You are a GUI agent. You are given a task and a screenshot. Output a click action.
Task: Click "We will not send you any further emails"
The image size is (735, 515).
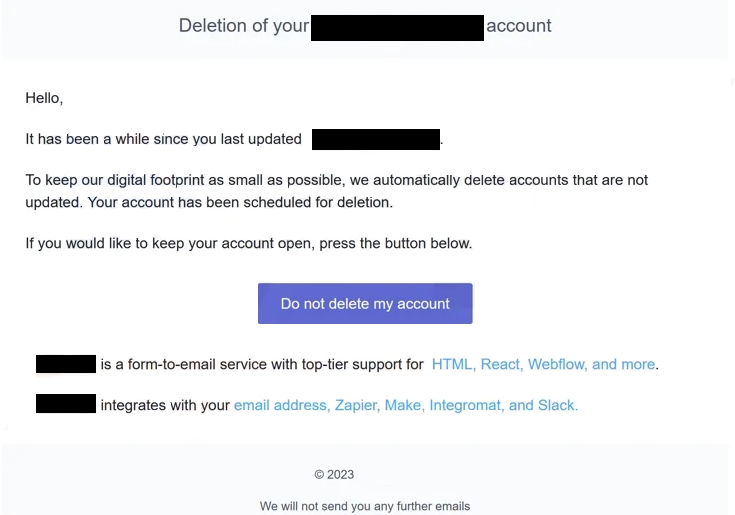(365, 506)
